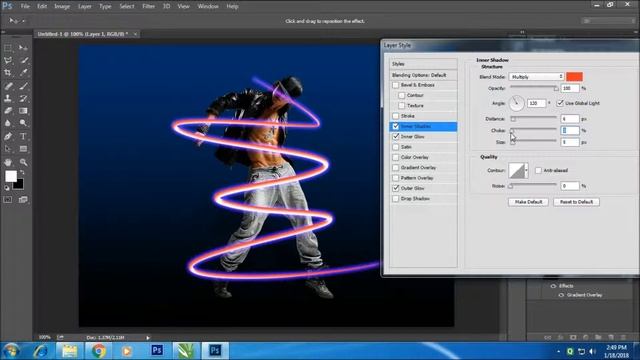The width and height of the screenshot is (640, 360).
Task: Click the Angle dial control
Action: 517,103
